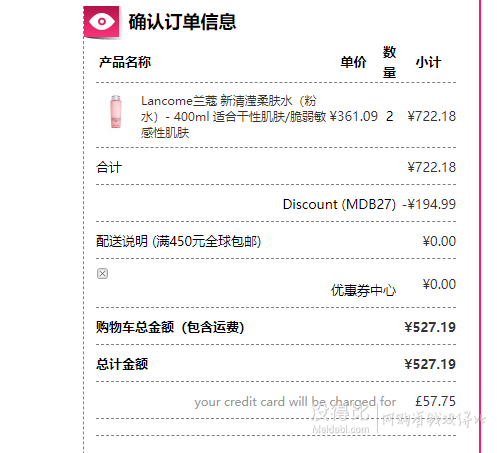Viewport: 497px width, 453px height.
Task: Click the 合计 subtotal amount ¥722.18
Action: pyautogui.click(x=432, y=167)
